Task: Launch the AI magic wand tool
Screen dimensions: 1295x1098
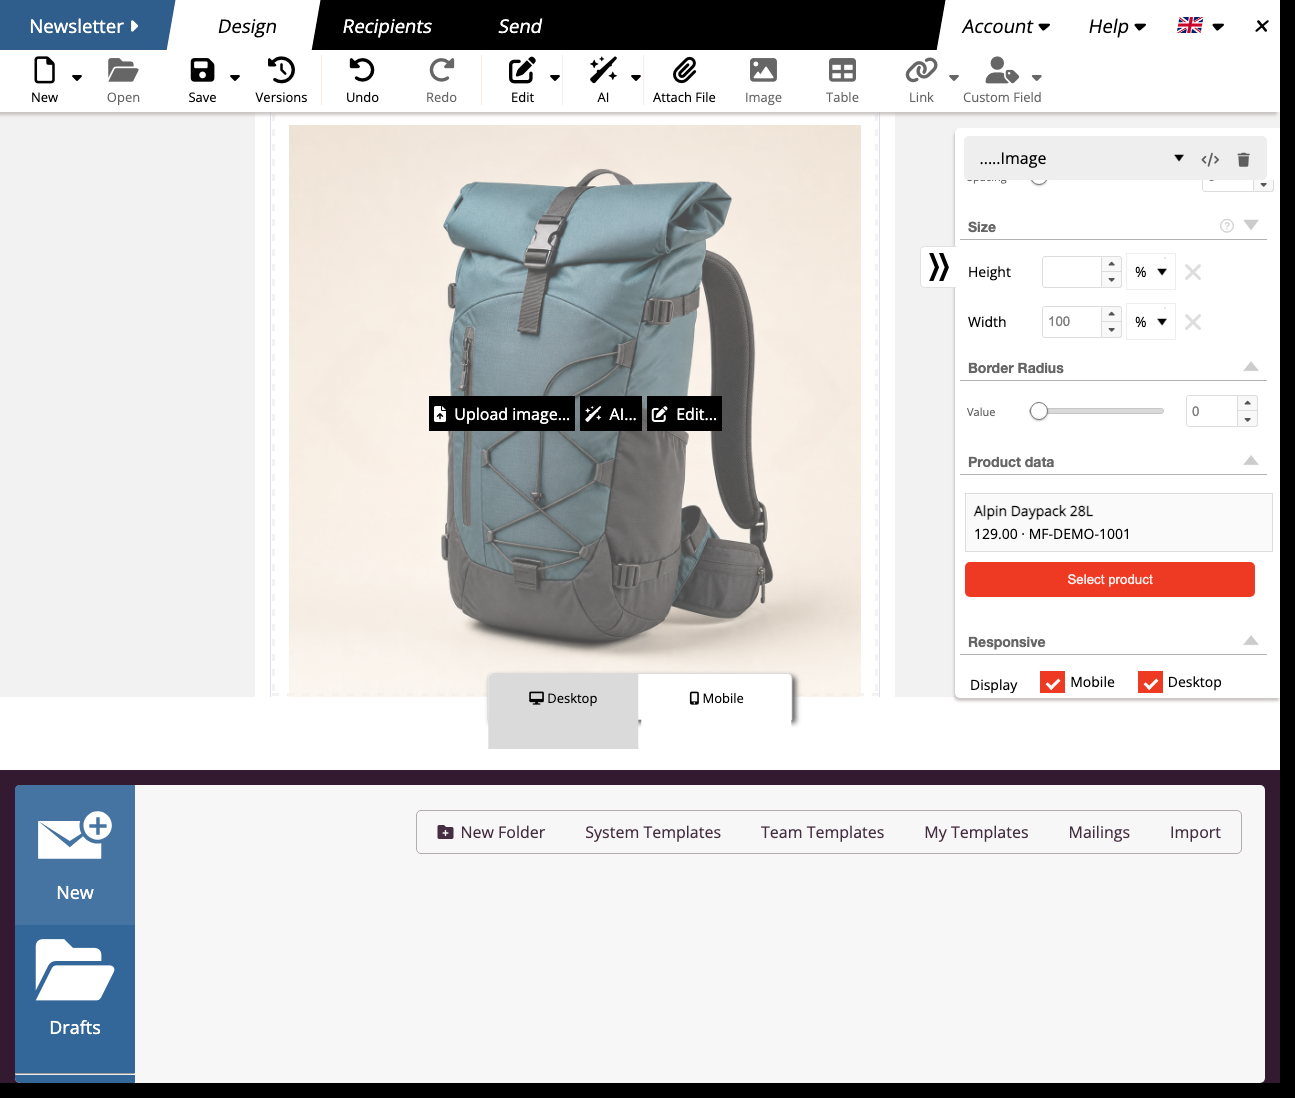Action: 603,71
